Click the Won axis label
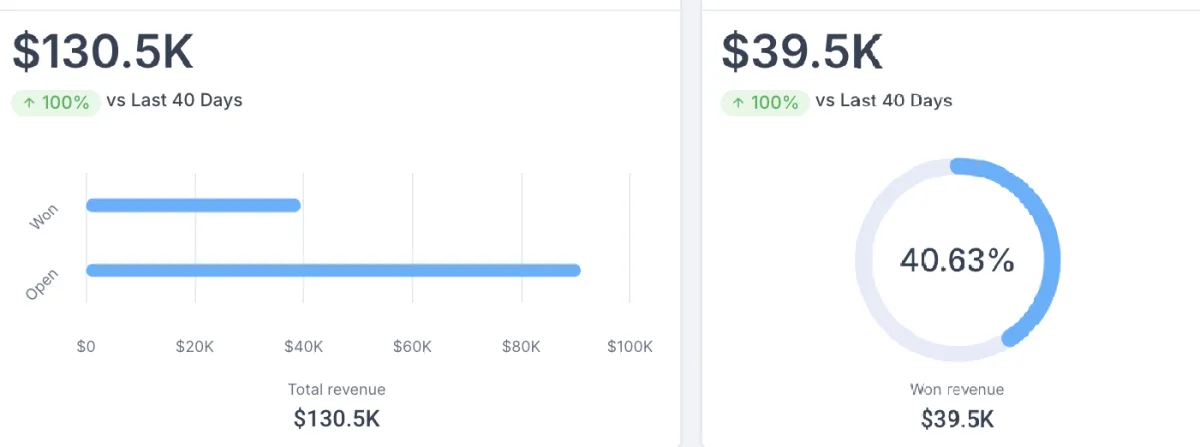Image resolution: width=1200 pixels, height=447 pixels. (x=45, y=216)
